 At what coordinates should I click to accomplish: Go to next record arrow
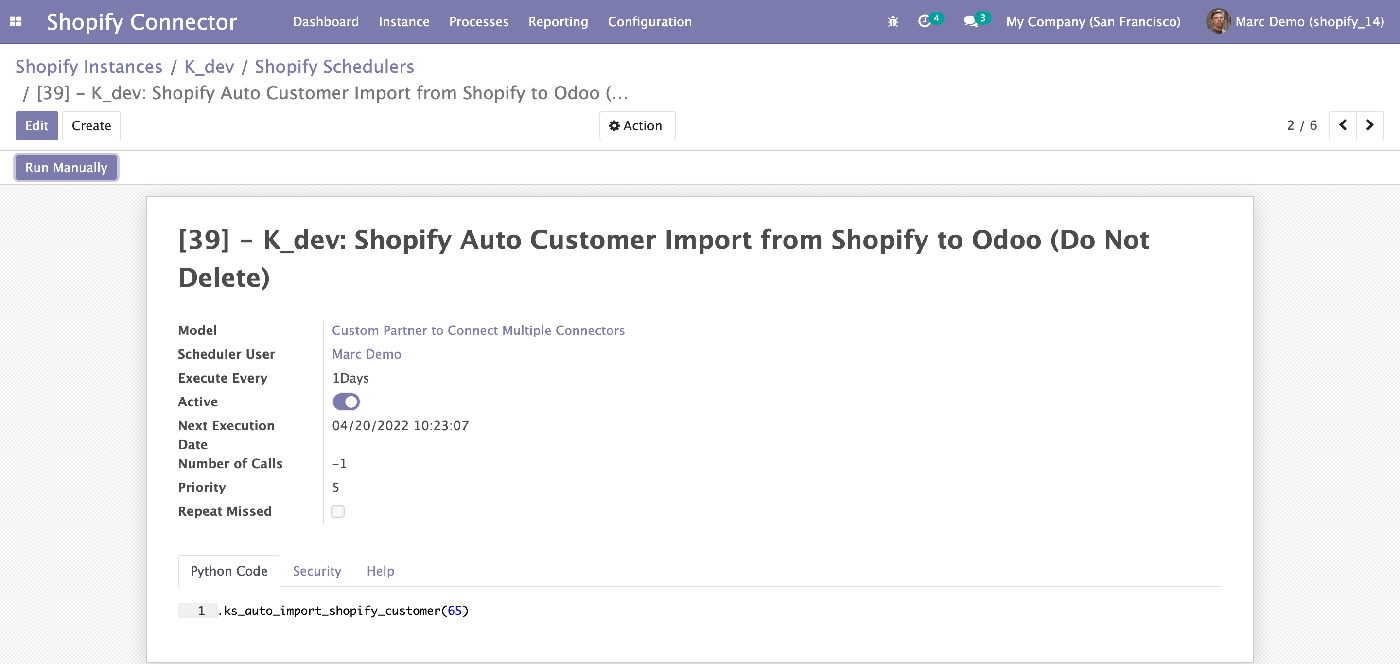click(x=1370, y=126)
